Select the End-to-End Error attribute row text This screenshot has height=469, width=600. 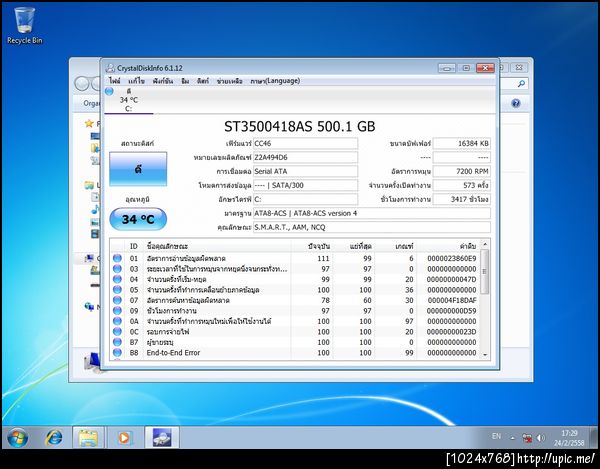(x=173, y=353)
